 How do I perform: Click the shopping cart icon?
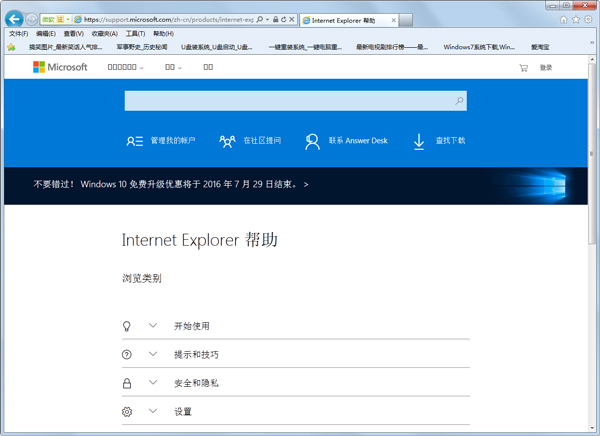point(523,68)
